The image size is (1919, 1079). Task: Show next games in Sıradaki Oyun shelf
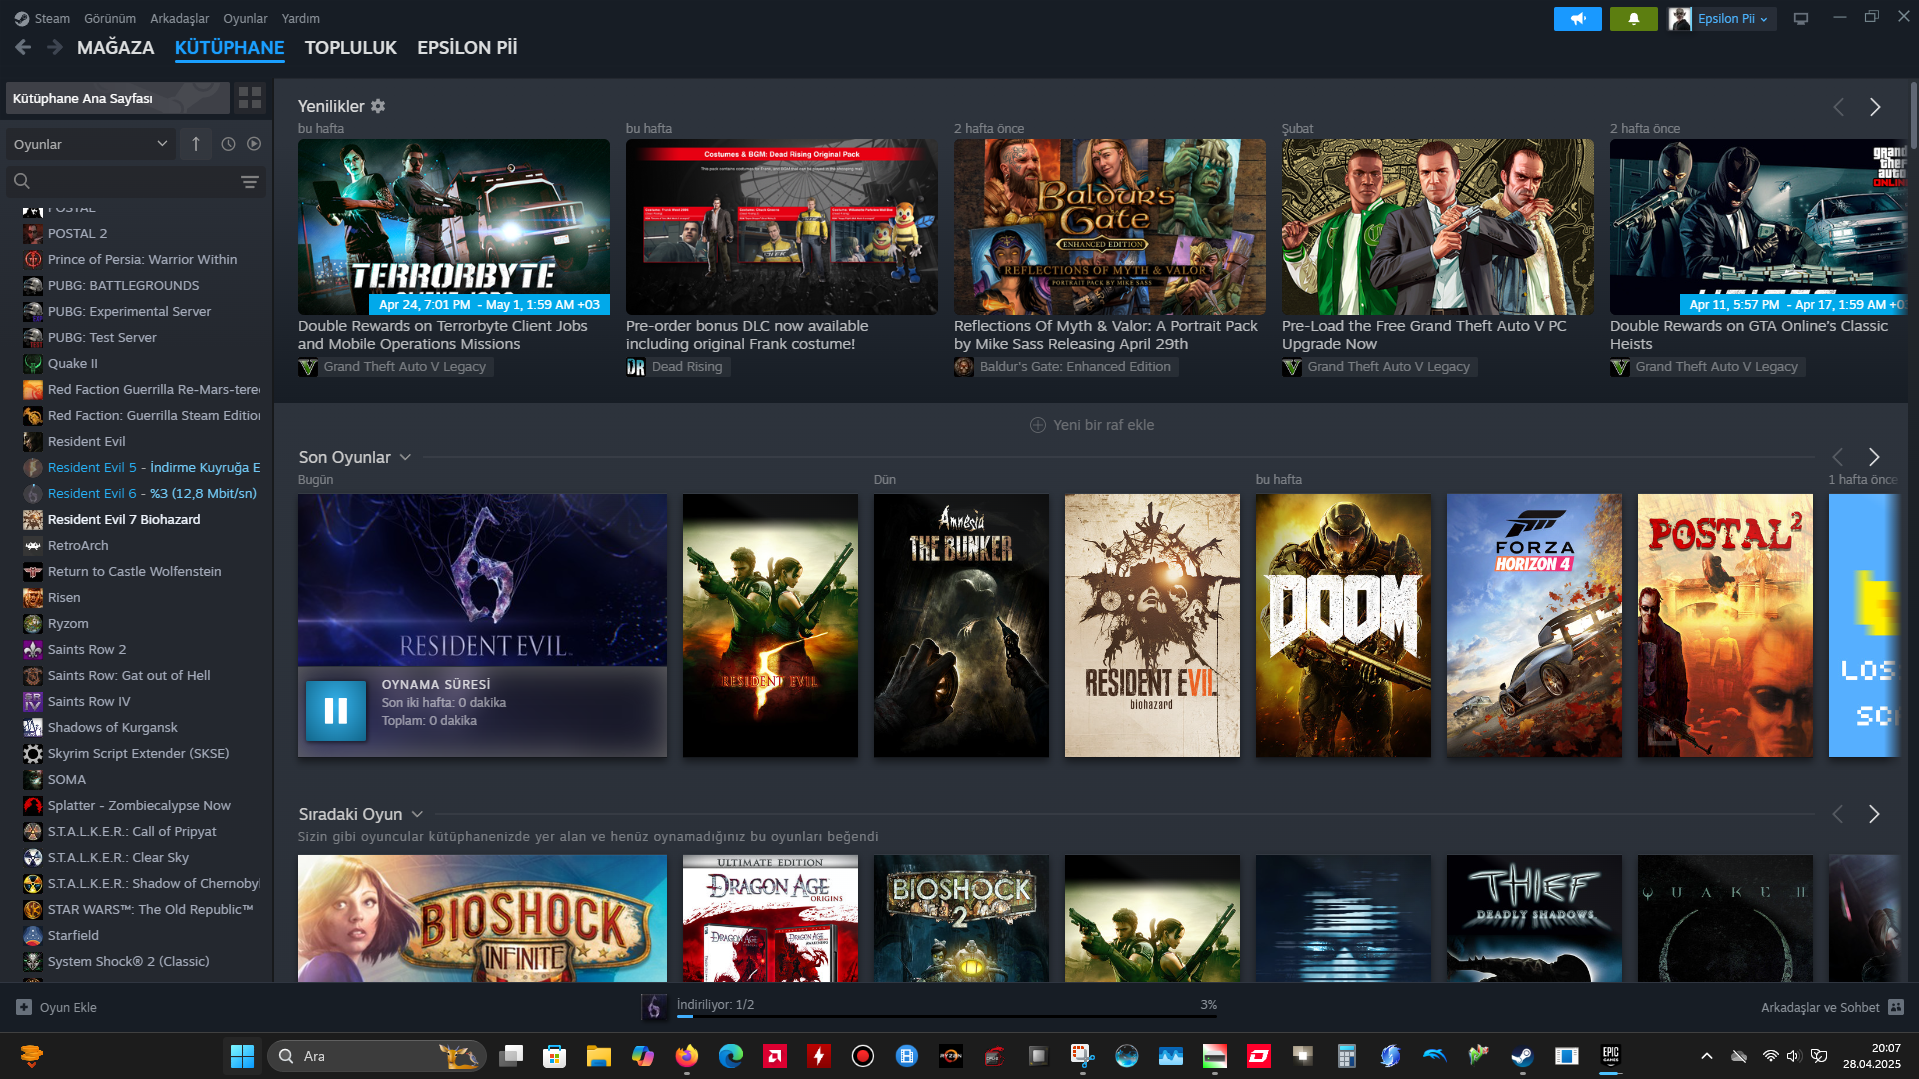pos(1874,814)
